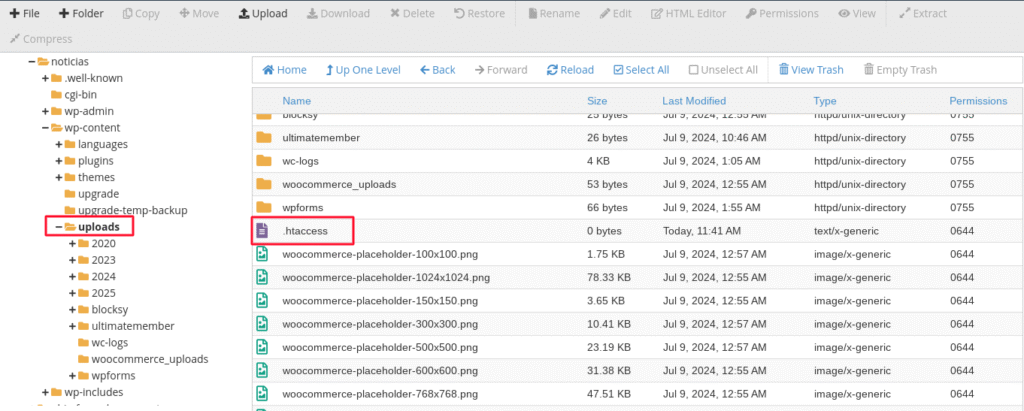Open the HTML Editor
This screenshot has height=411, width=1024.
[x=688, y=13]
